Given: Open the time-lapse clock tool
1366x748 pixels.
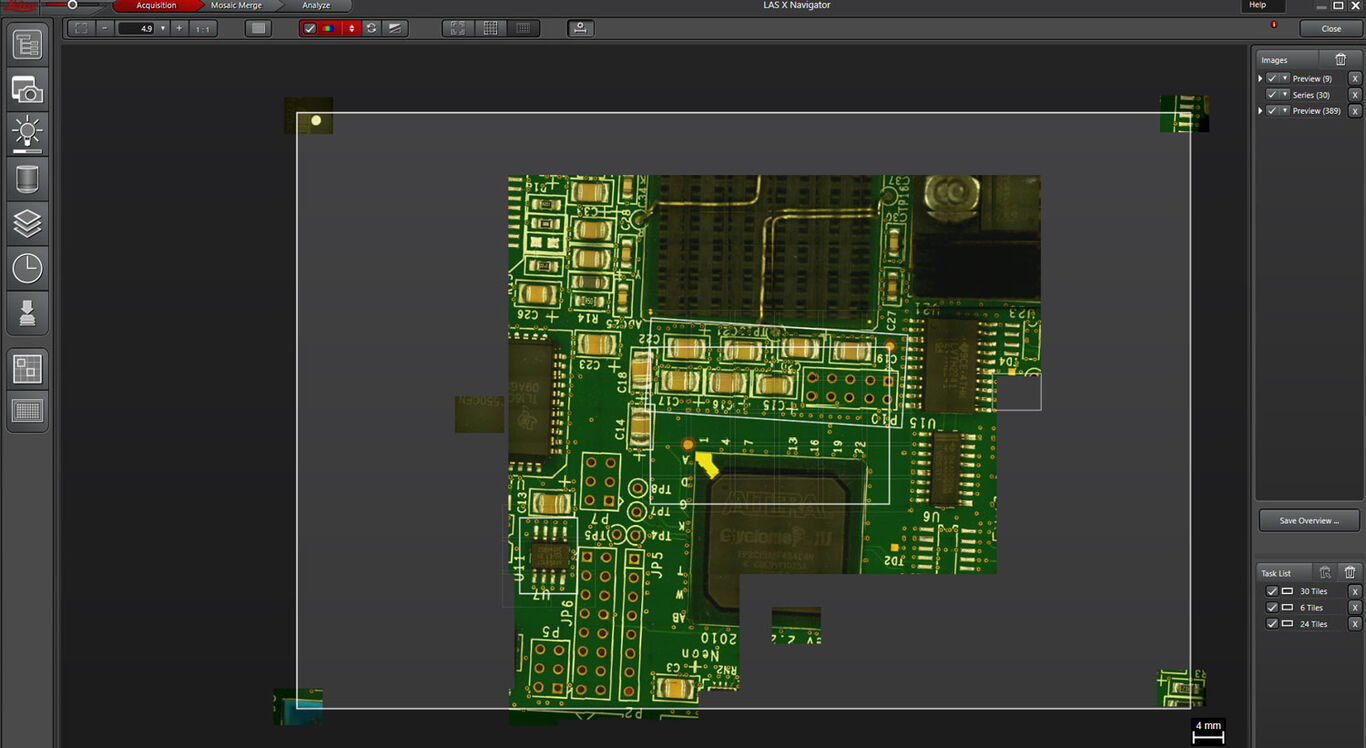Looking at the screenshot, I should [x=27, y=268].
